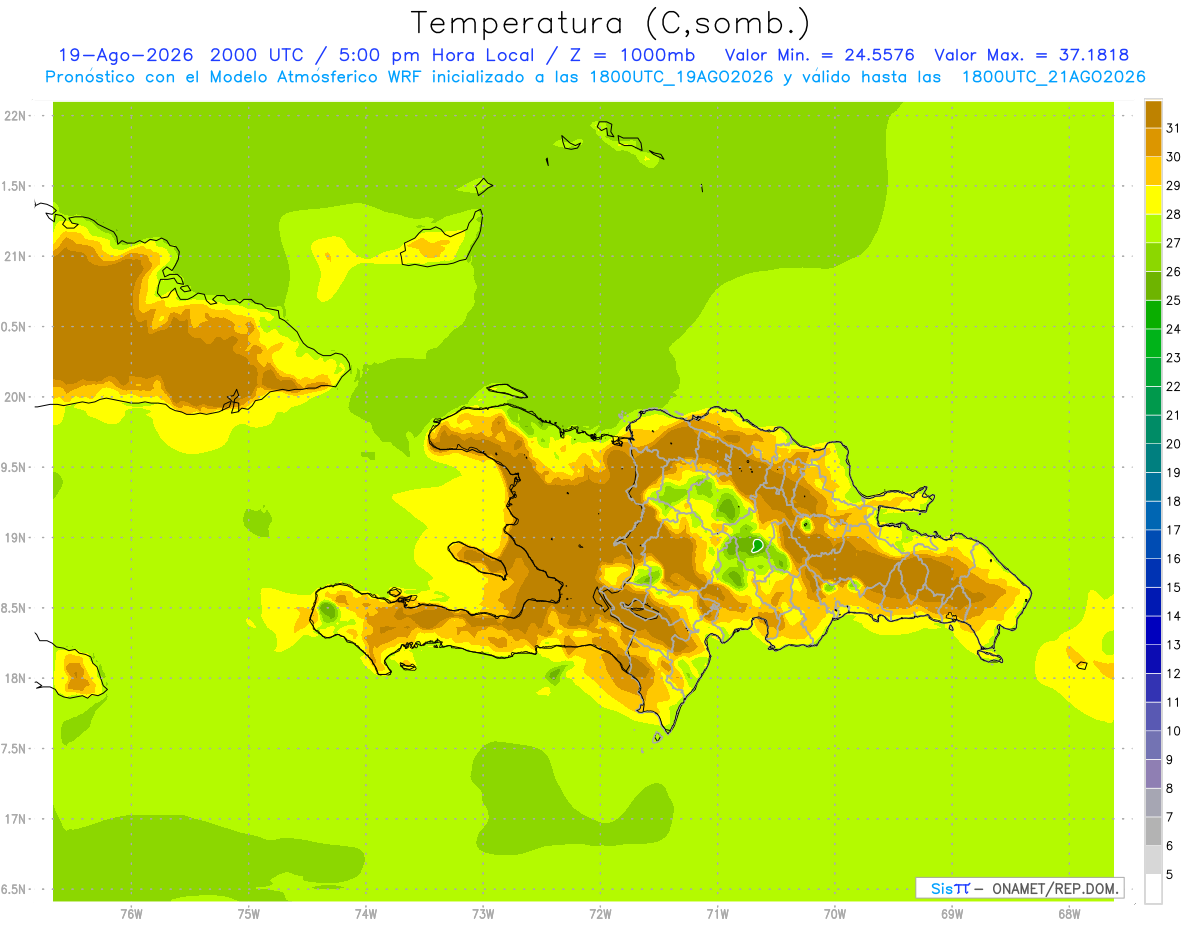Click longitude axis label '71W'
This screenshot has height=927, width=1200.
pos(717,914)
